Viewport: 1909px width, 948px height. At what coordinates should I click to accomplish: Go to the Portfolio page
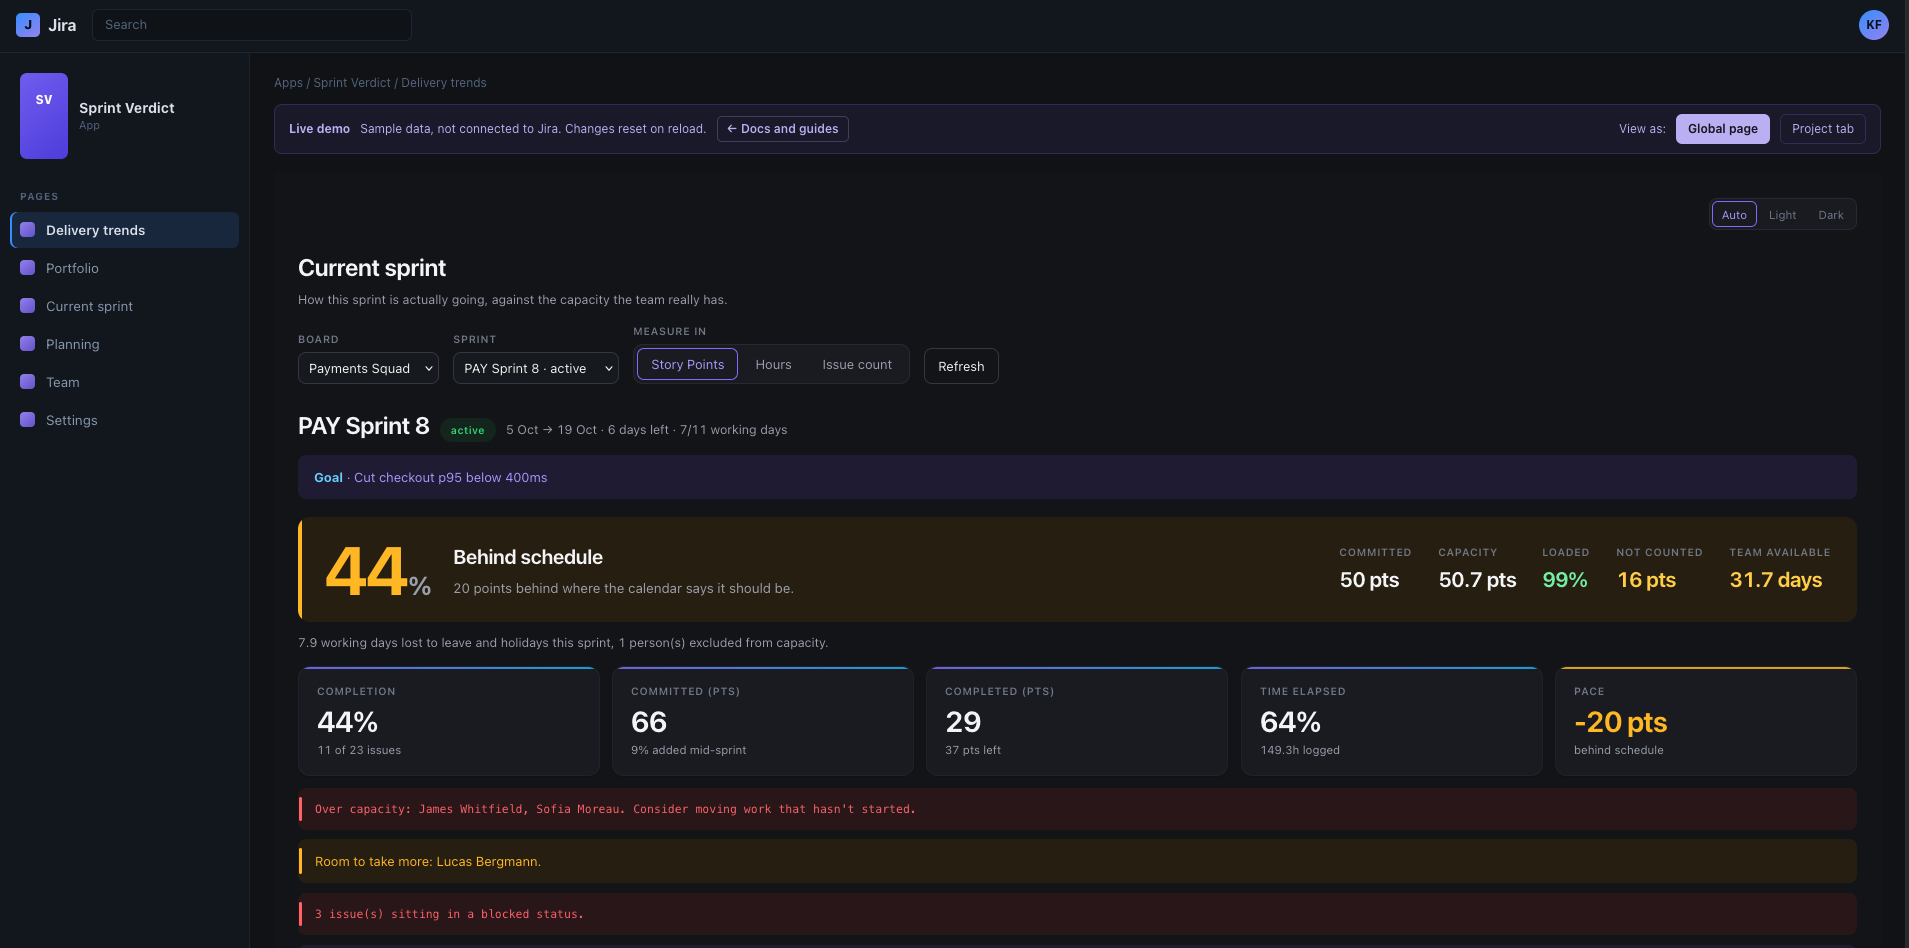pos(125,268)
